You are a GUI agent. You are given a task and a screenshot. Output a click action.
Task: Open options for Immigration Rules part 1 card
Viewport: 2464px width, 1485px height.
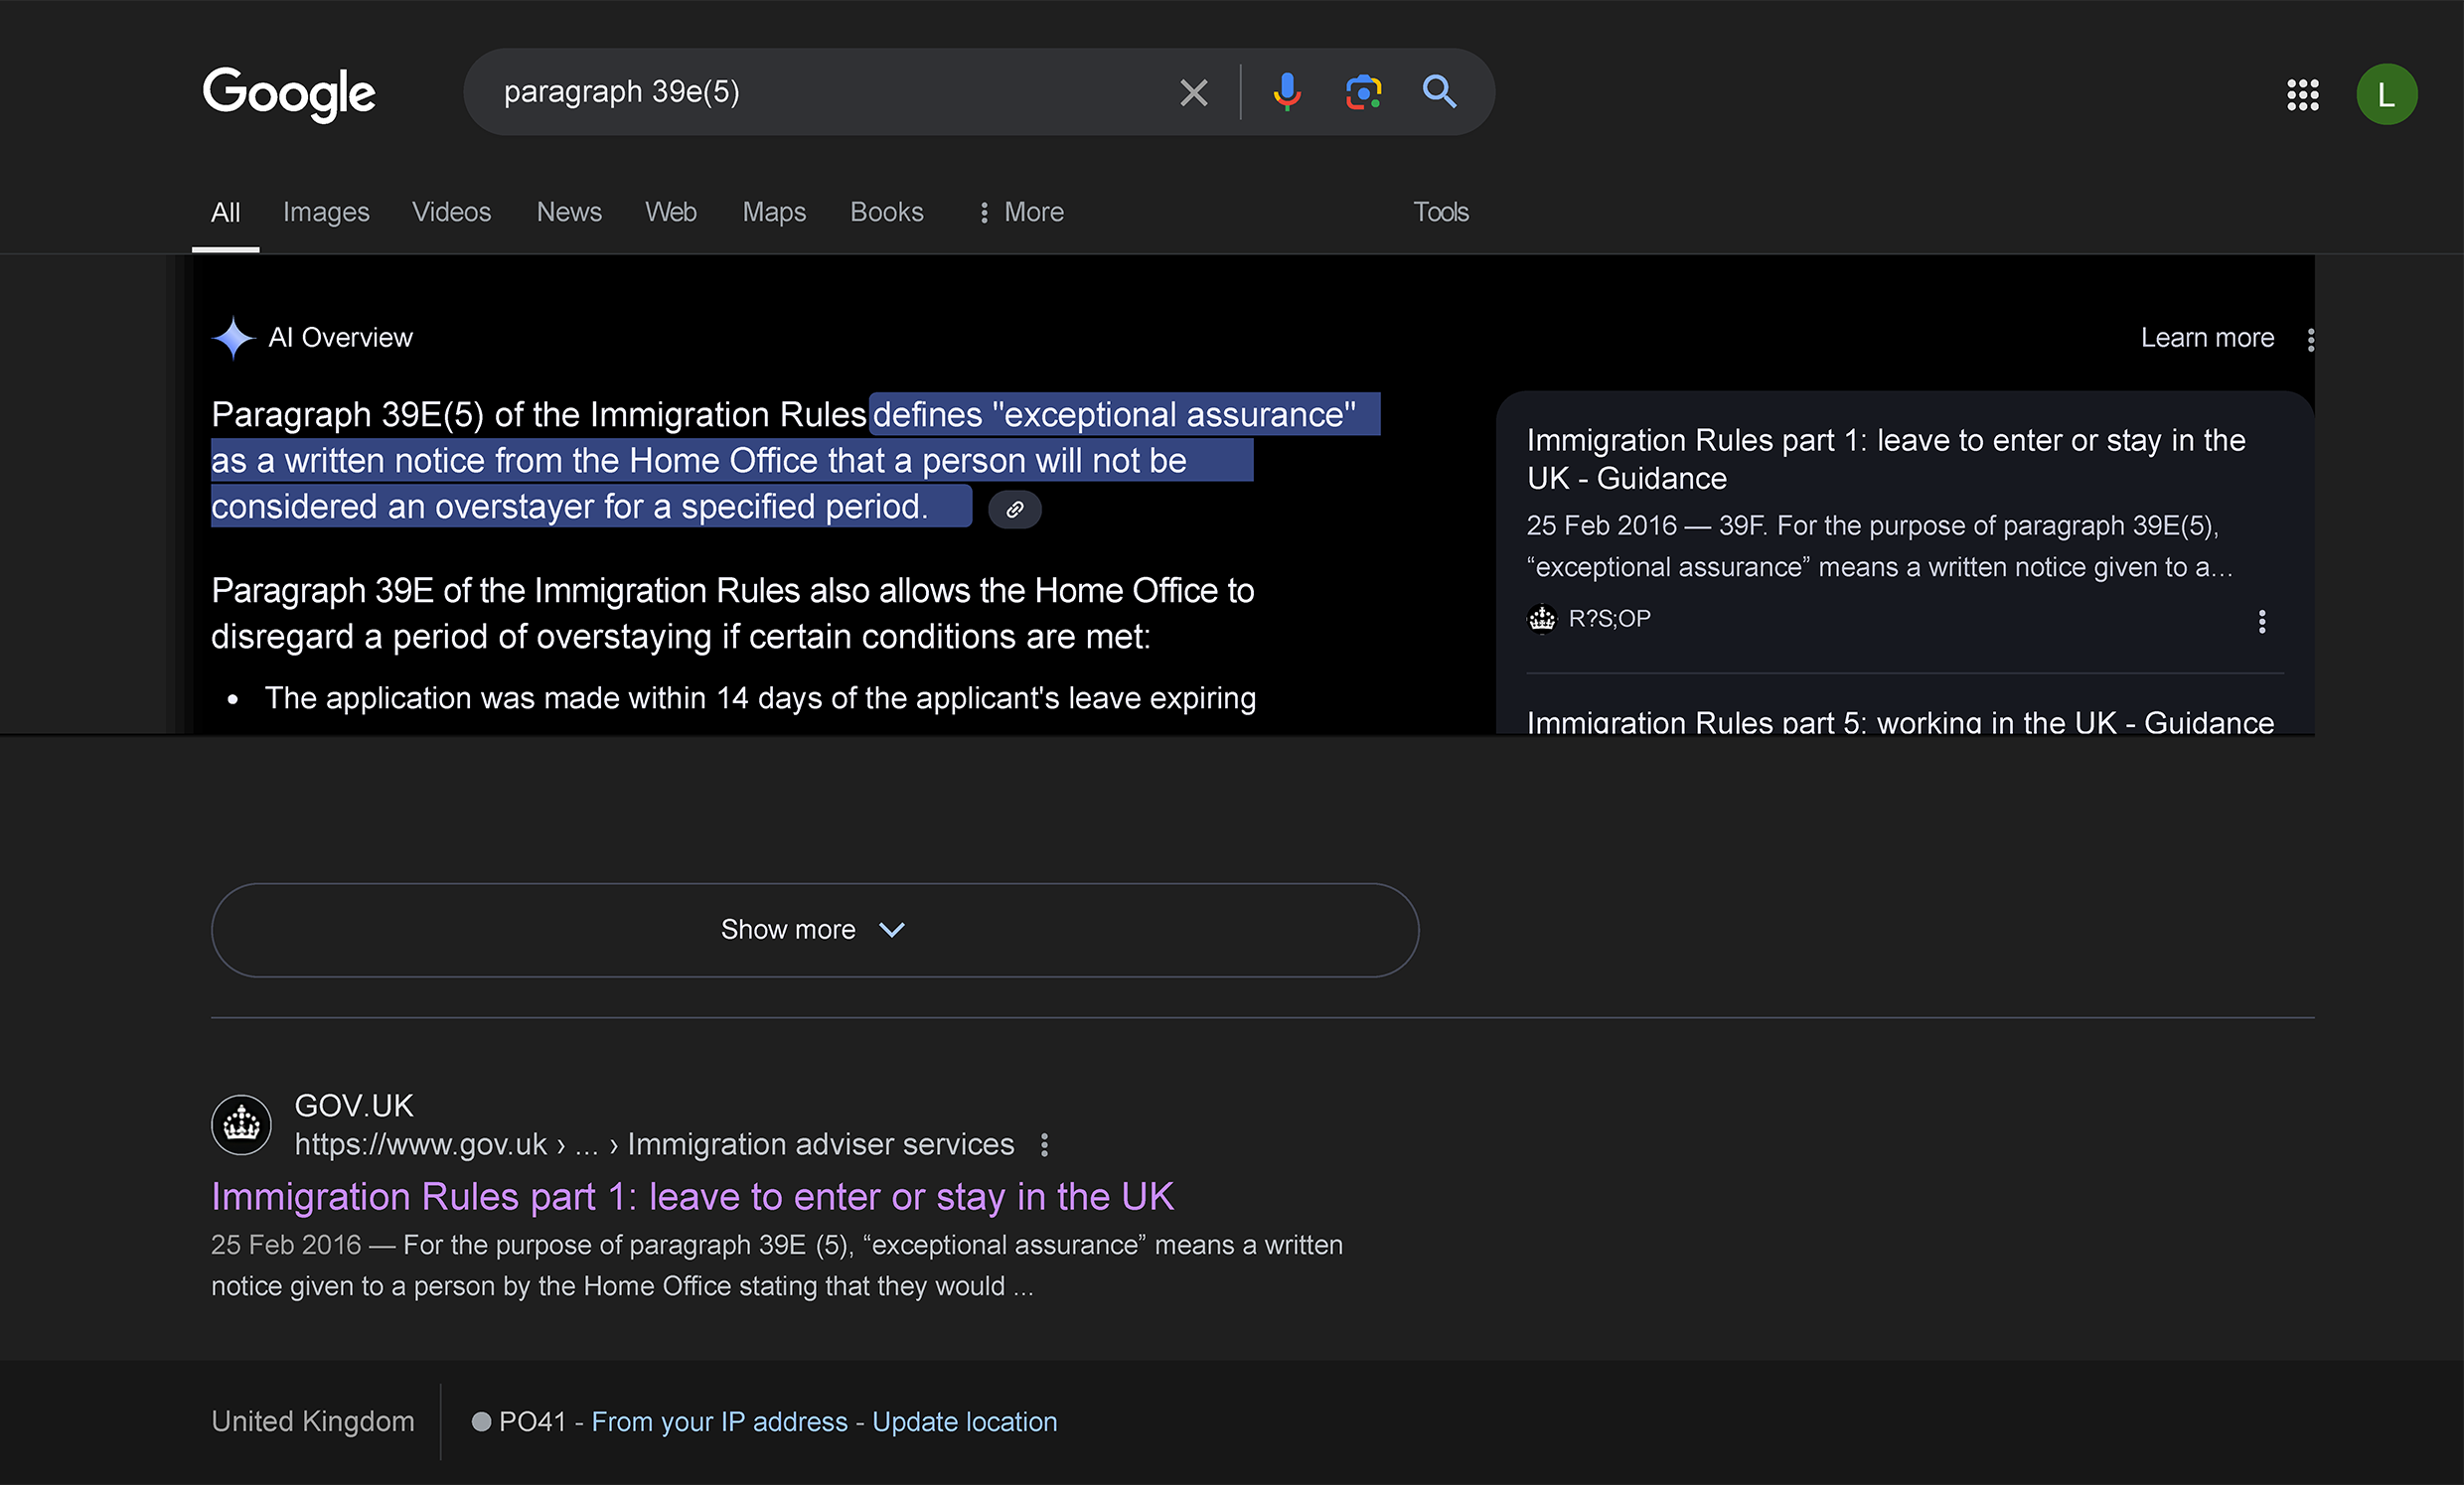[x=2261, y=621]
